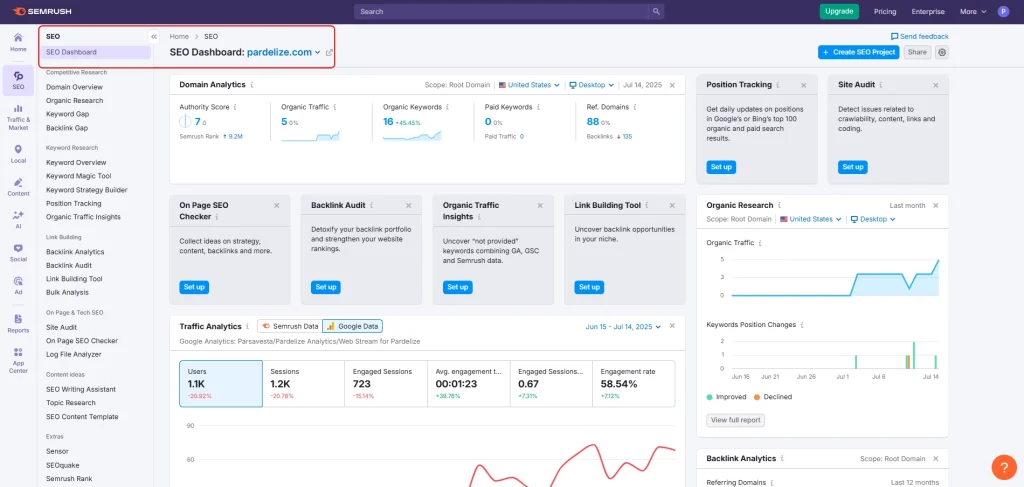Open Reports section icon
The width and height of the screenshot is (1024, 487).
(x=18, y=323)
